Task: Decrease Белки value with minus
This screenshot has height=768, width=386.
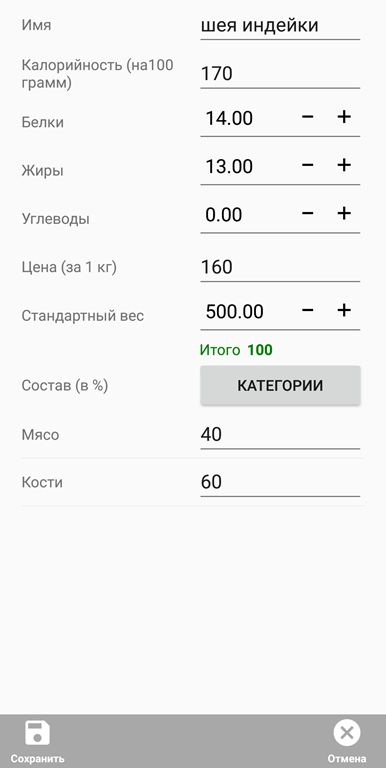Action: [307, 117]
